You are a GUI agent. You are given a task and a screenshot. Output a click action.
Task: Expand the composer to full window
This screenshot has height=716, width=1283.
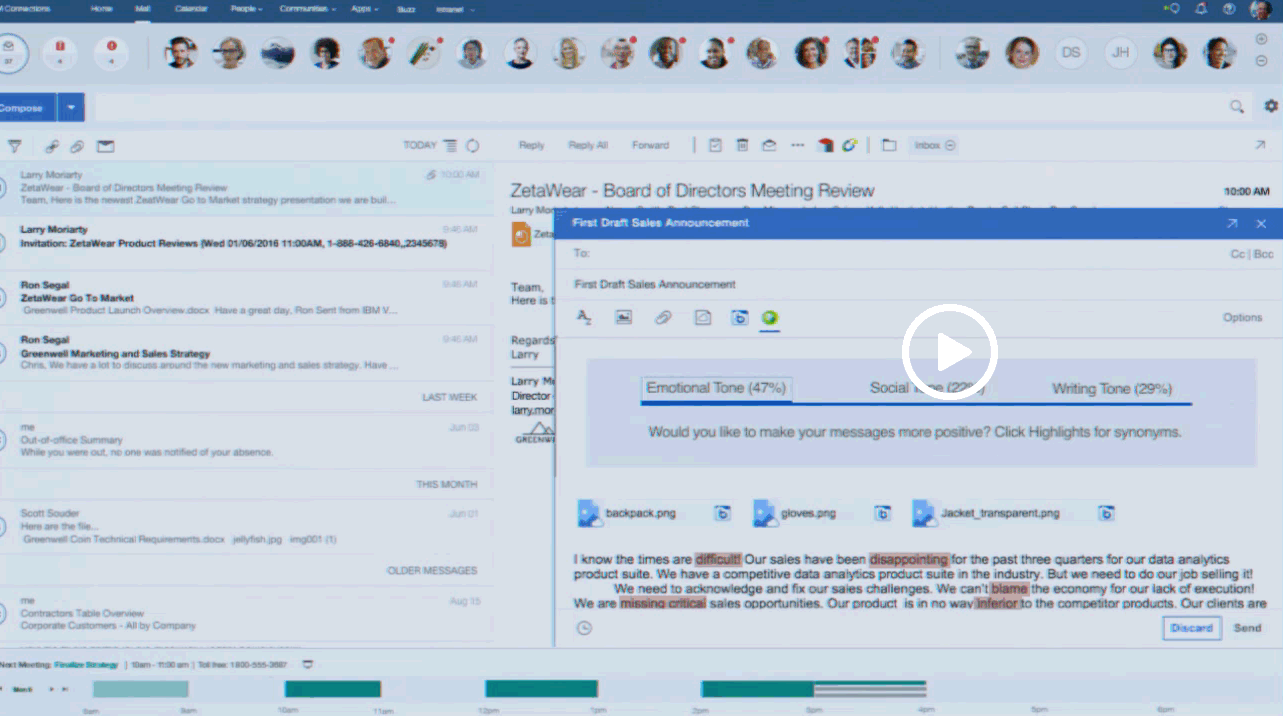1232,224
